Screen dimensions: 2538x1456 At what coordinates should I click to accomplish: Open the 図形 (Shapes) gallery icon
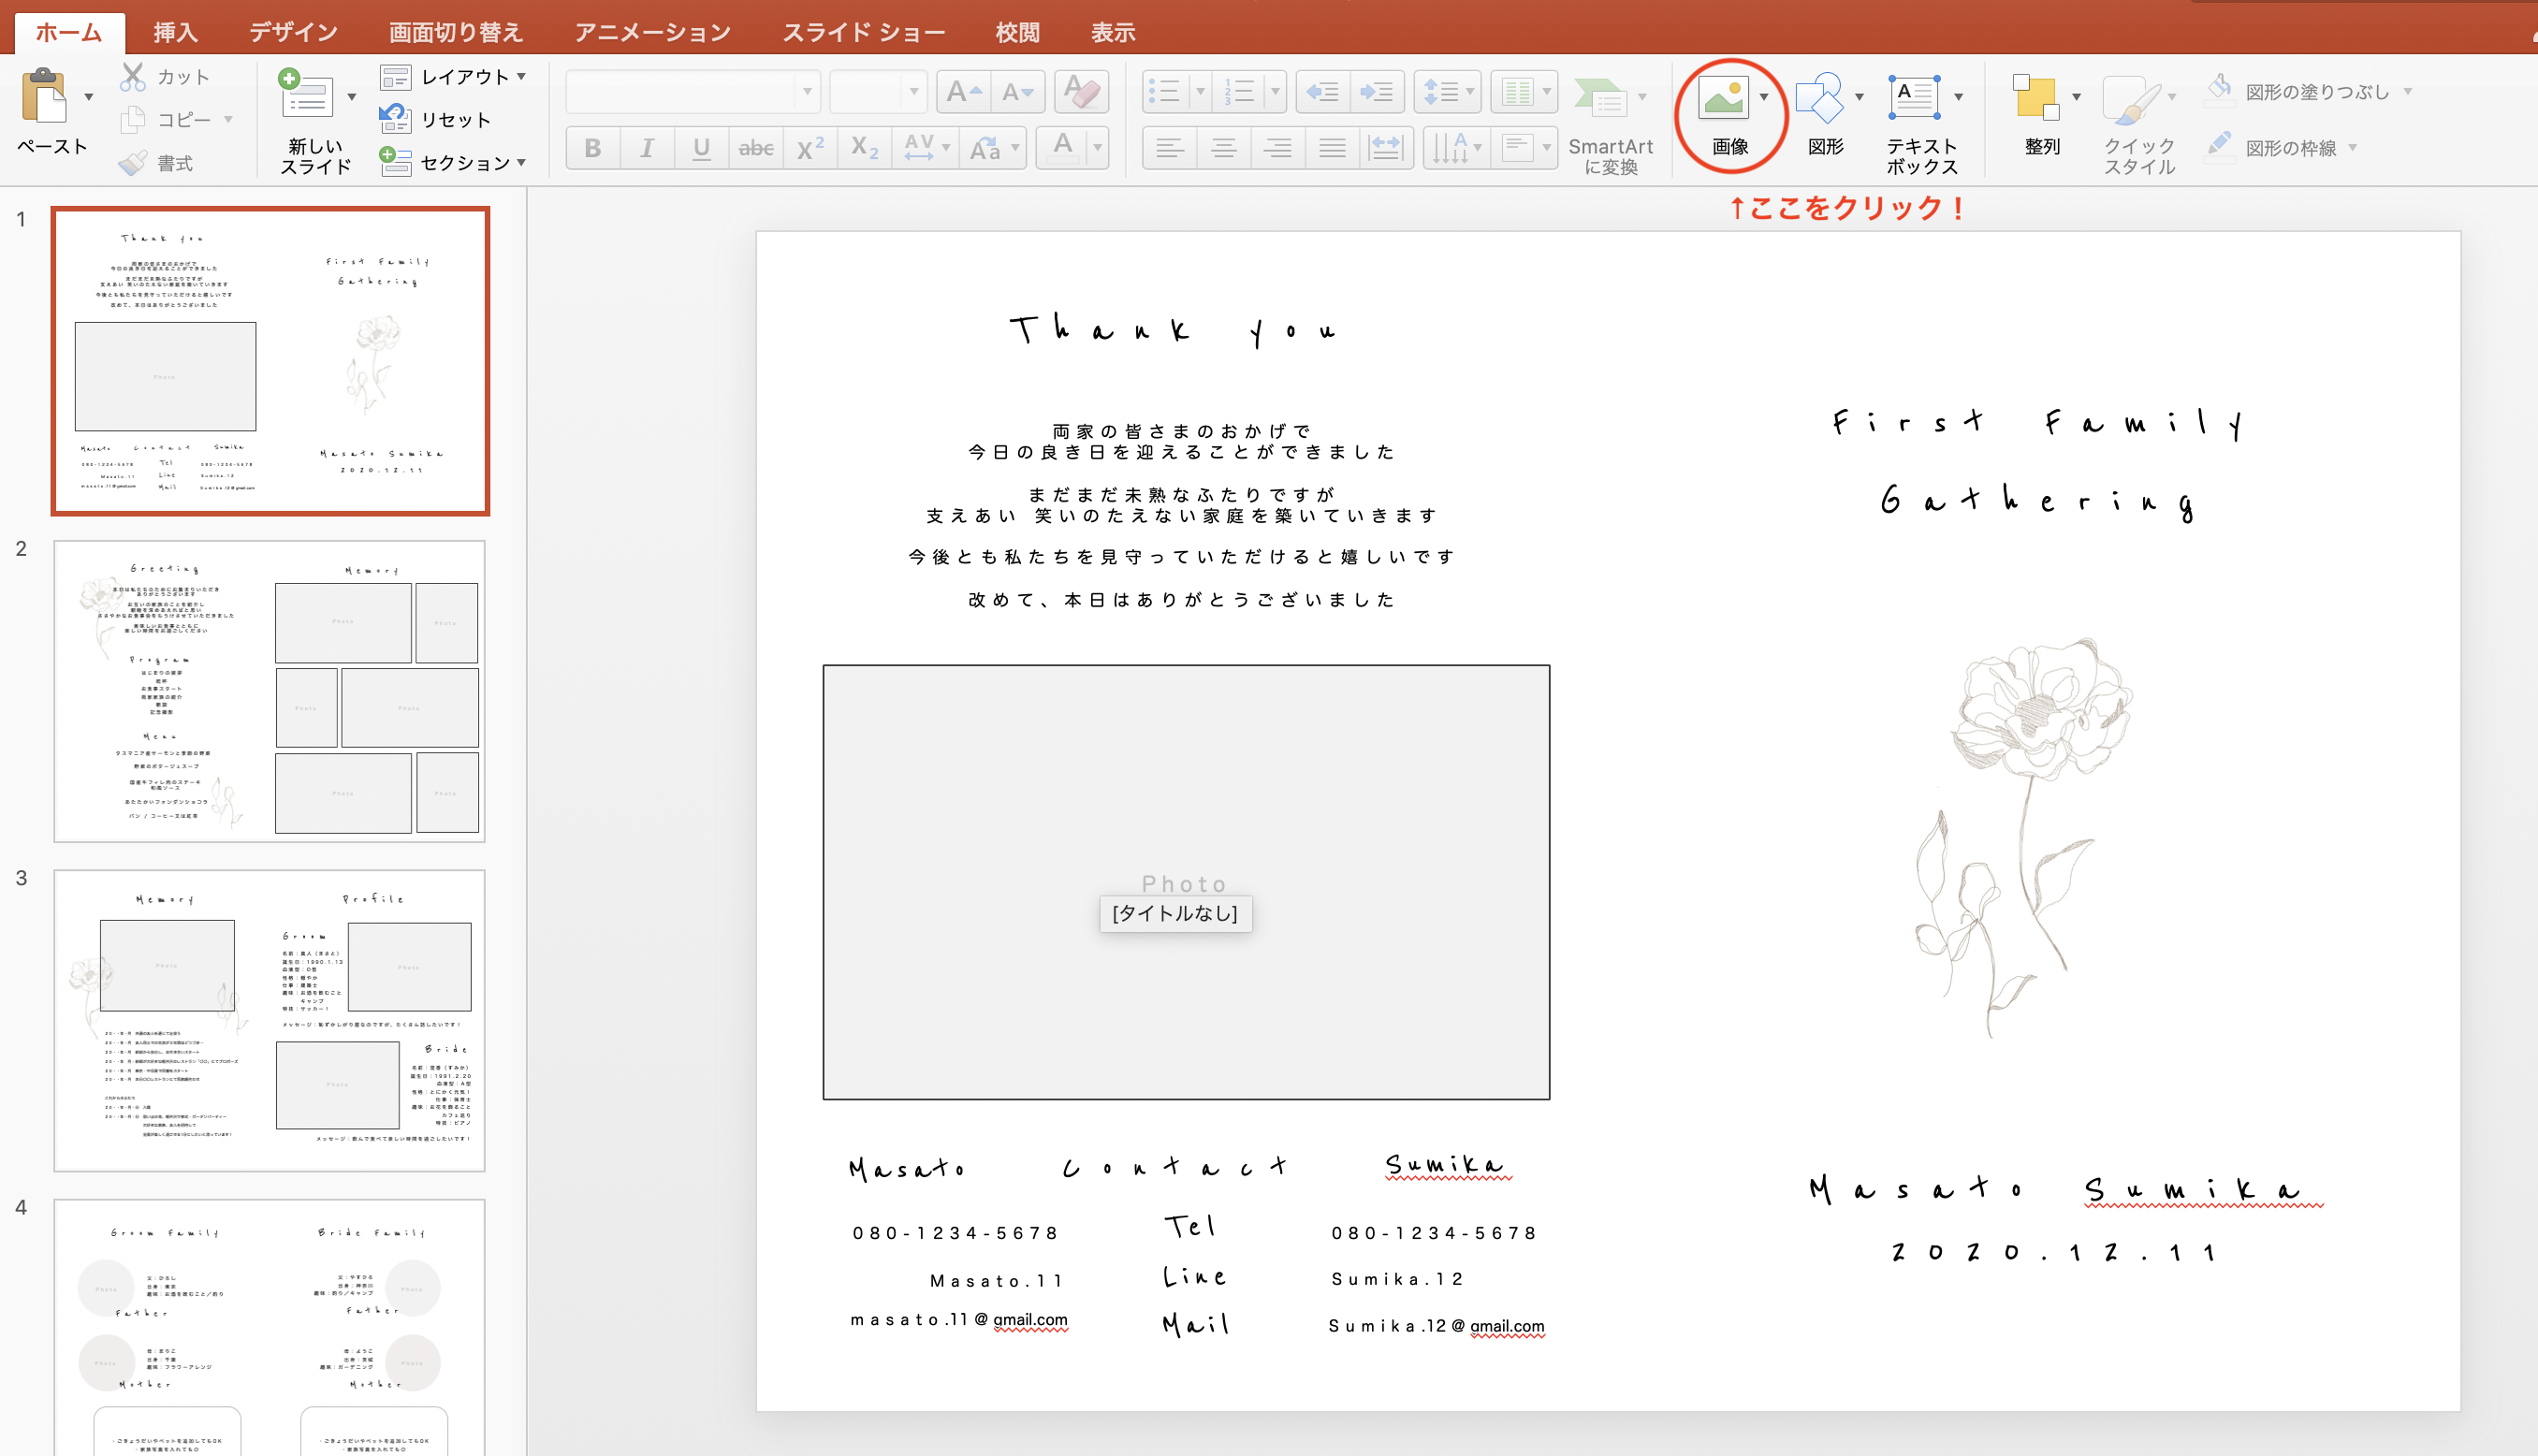coord(1818,98)
